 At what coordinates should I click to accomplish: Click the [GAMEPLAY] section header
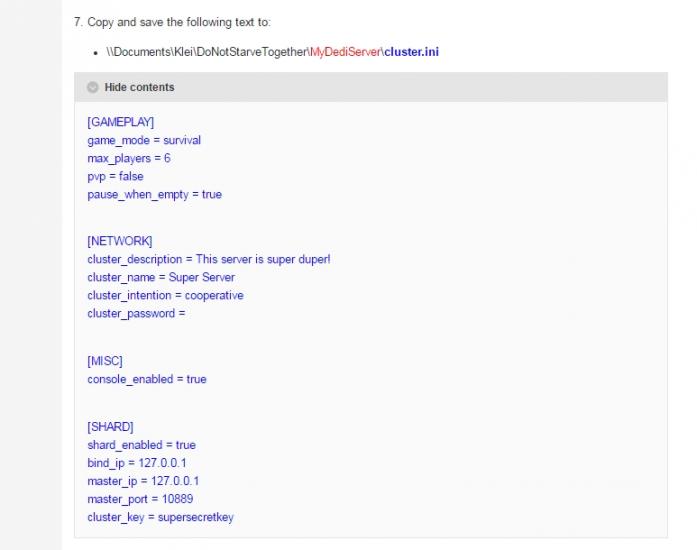click(x=120, y=122)
